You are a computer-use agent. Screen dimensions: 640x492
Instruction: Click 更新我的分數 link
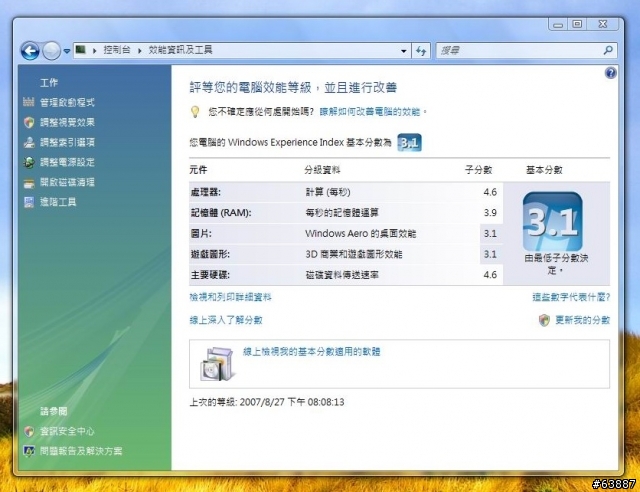[x=582, y=320]
